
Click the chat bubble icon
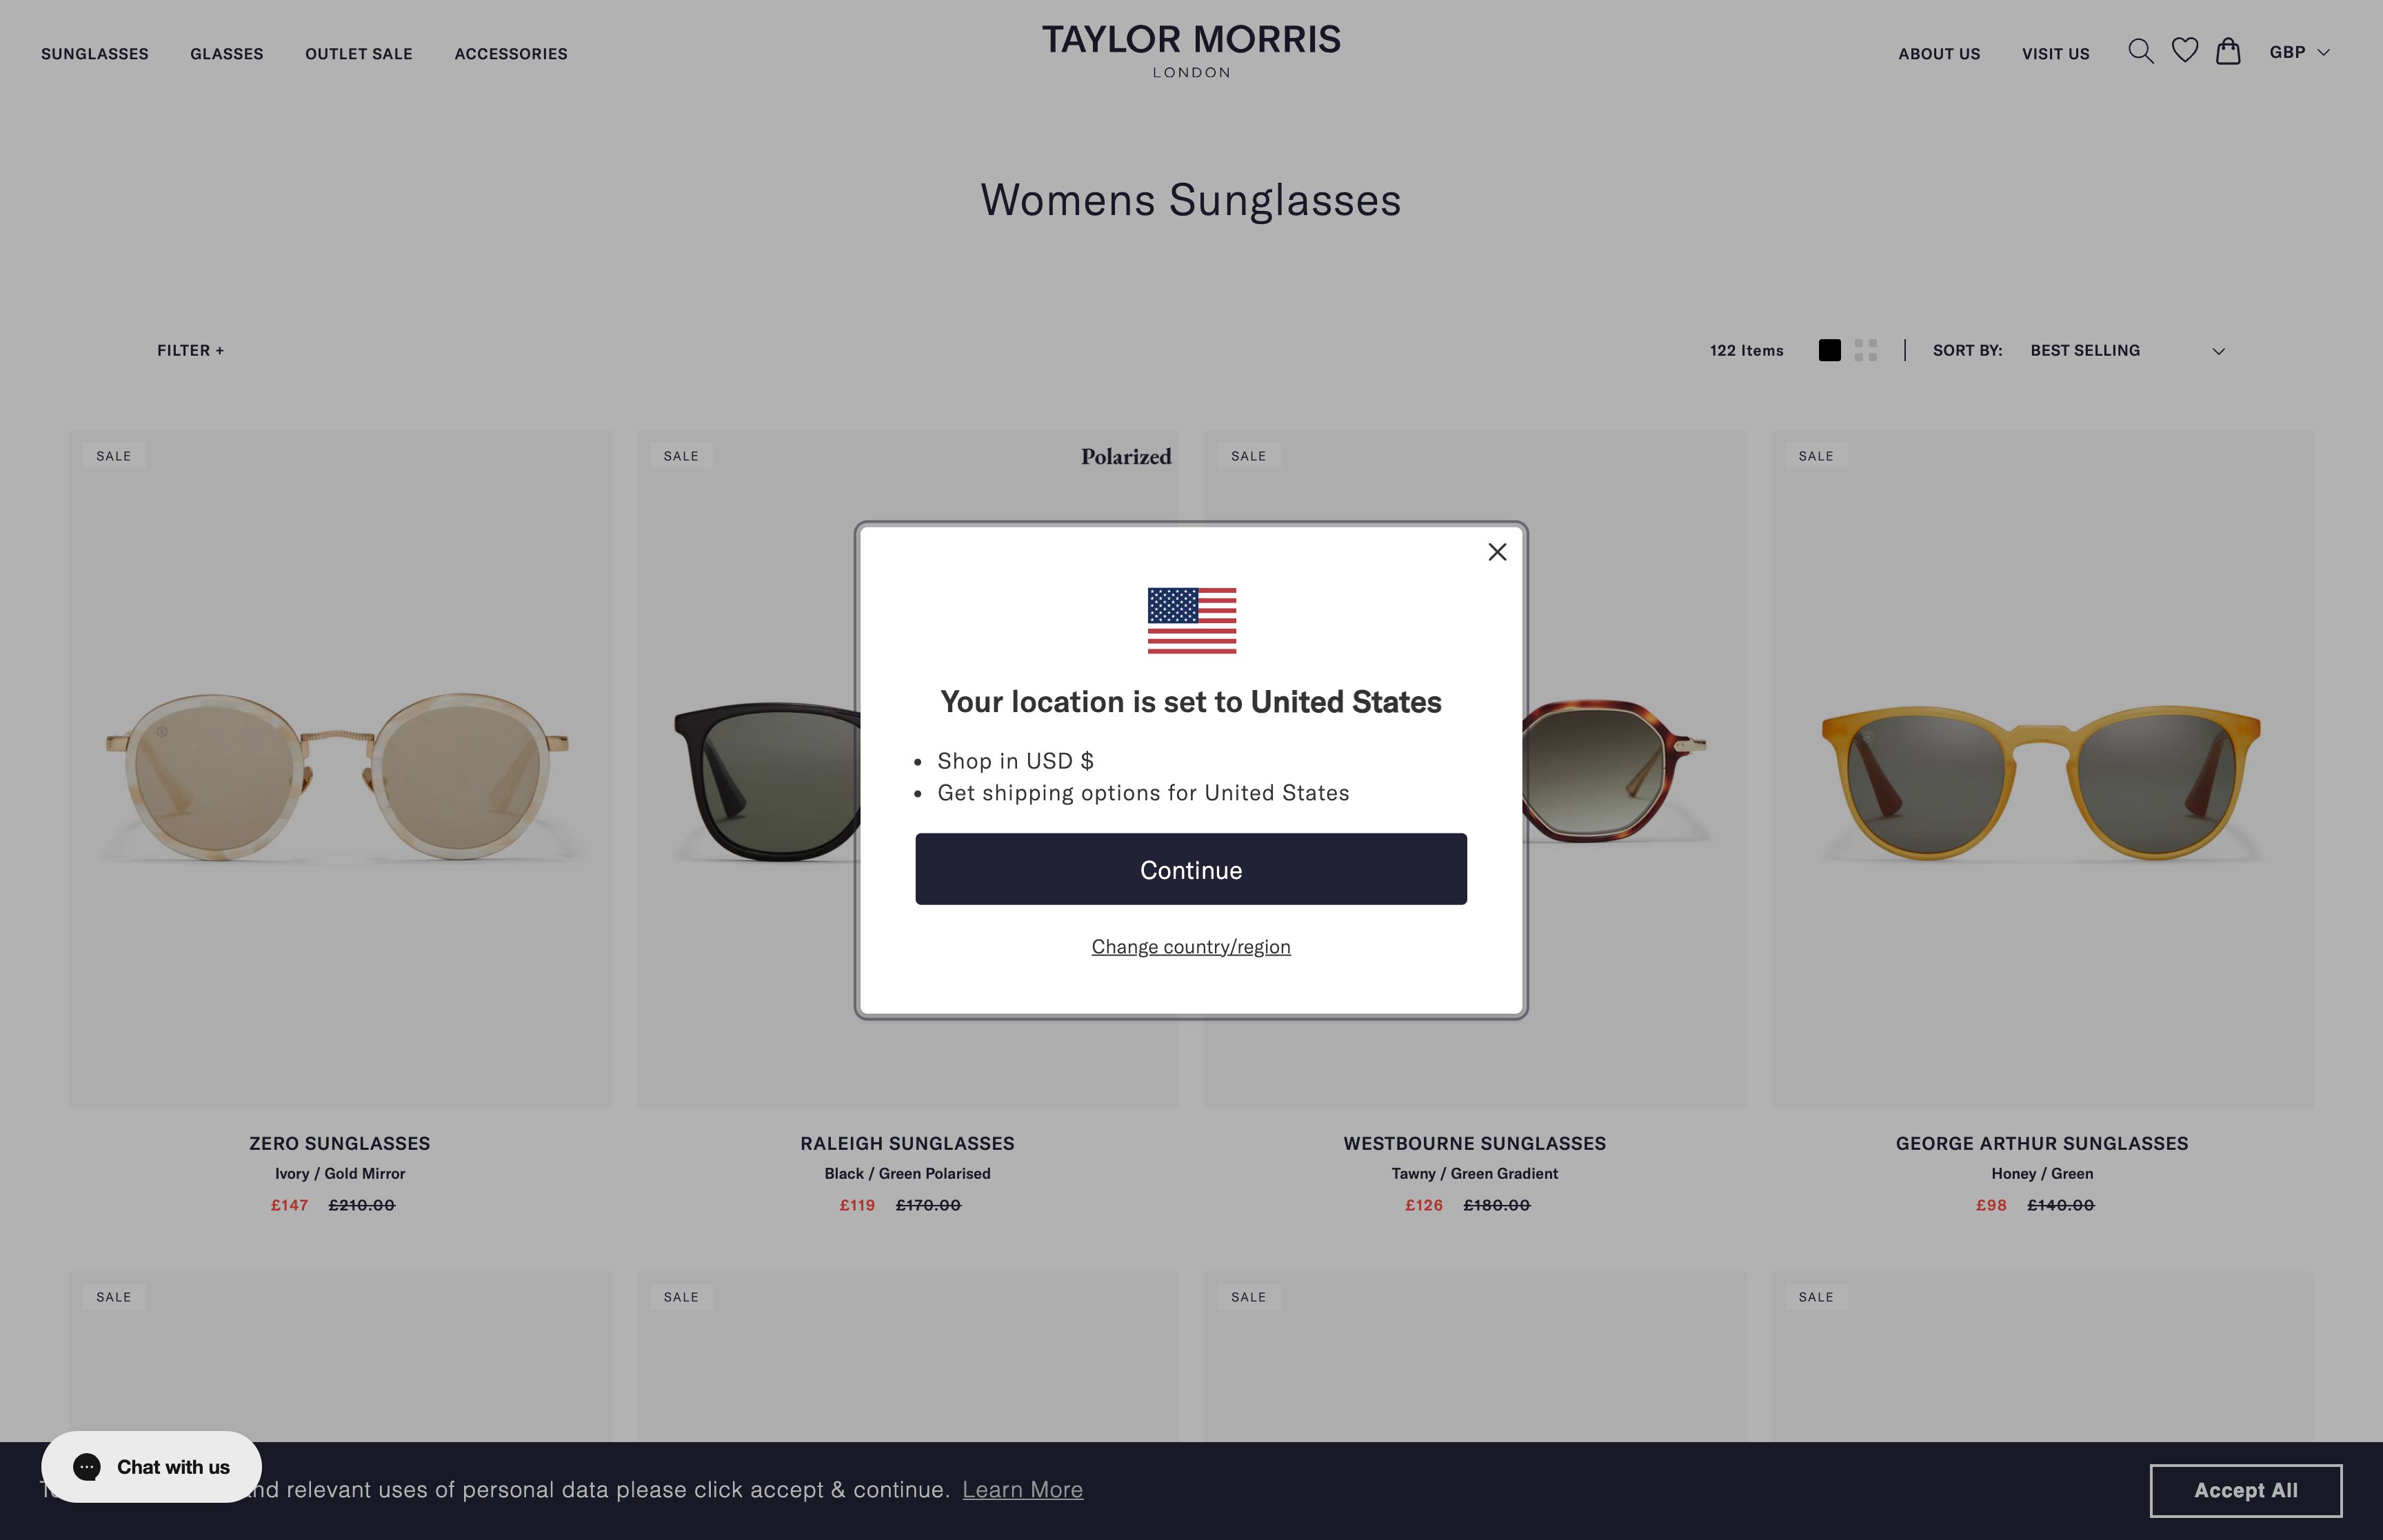click(87, 1466)
